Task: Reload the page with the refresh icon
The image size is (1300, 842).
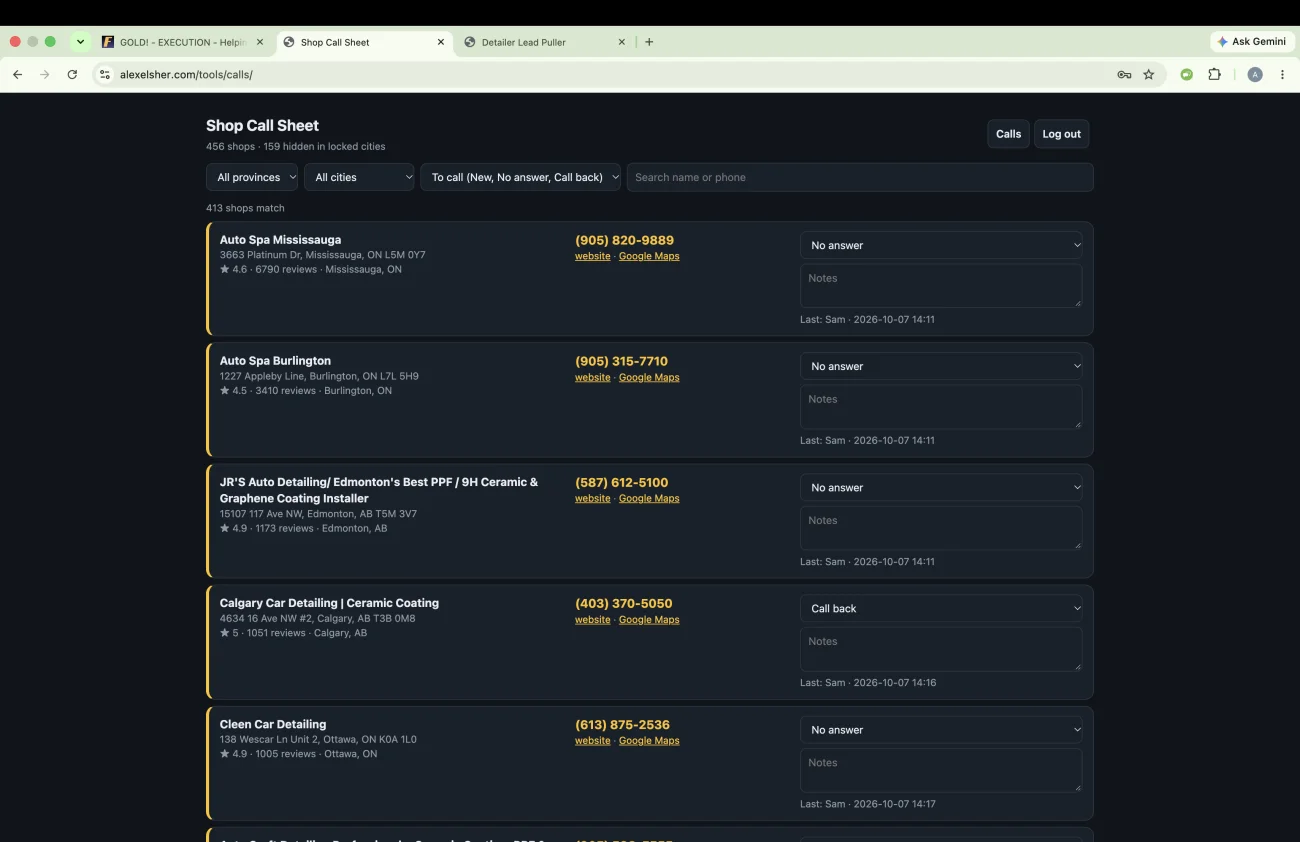Action: (72, 74)
